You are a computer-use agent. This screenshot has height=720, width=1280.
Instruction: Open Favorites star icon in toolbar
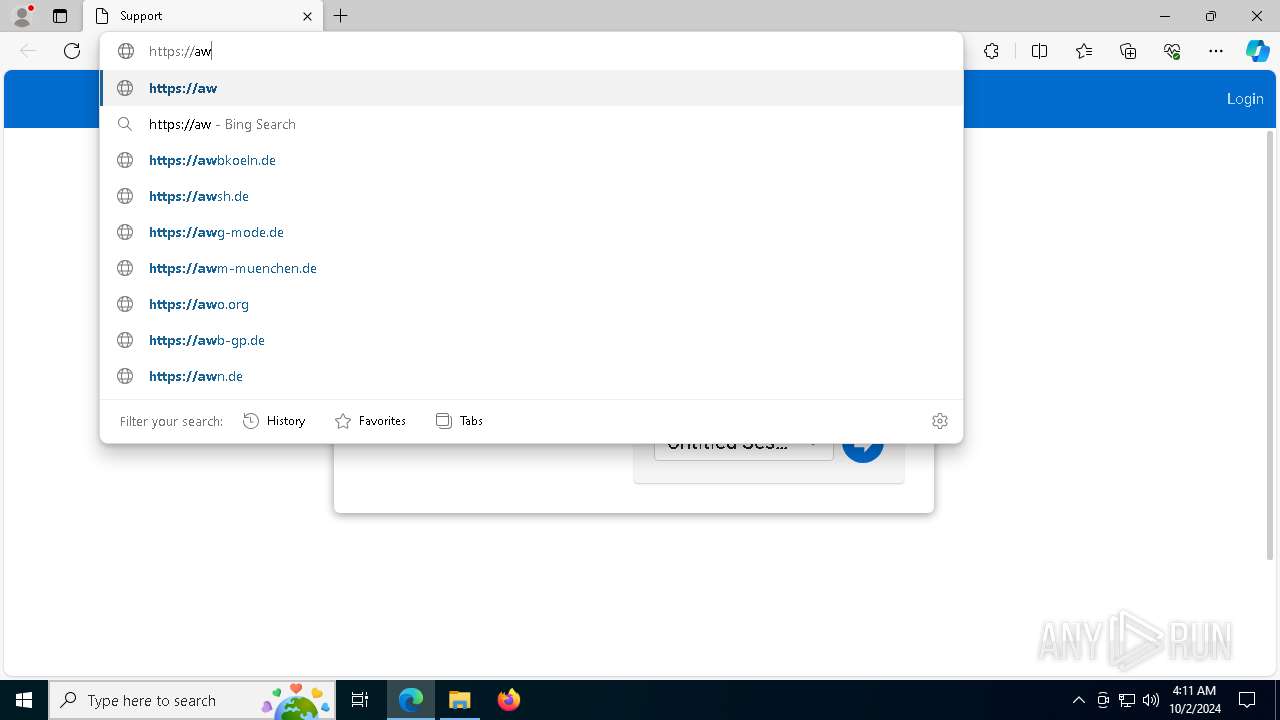(x=1084, y=51)
